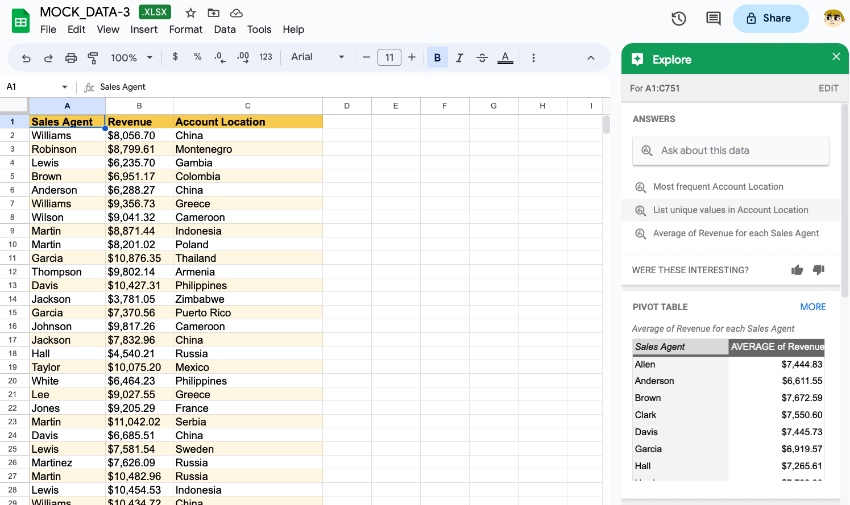
Task: Open the Help menu
Action: tap(293, 29)
